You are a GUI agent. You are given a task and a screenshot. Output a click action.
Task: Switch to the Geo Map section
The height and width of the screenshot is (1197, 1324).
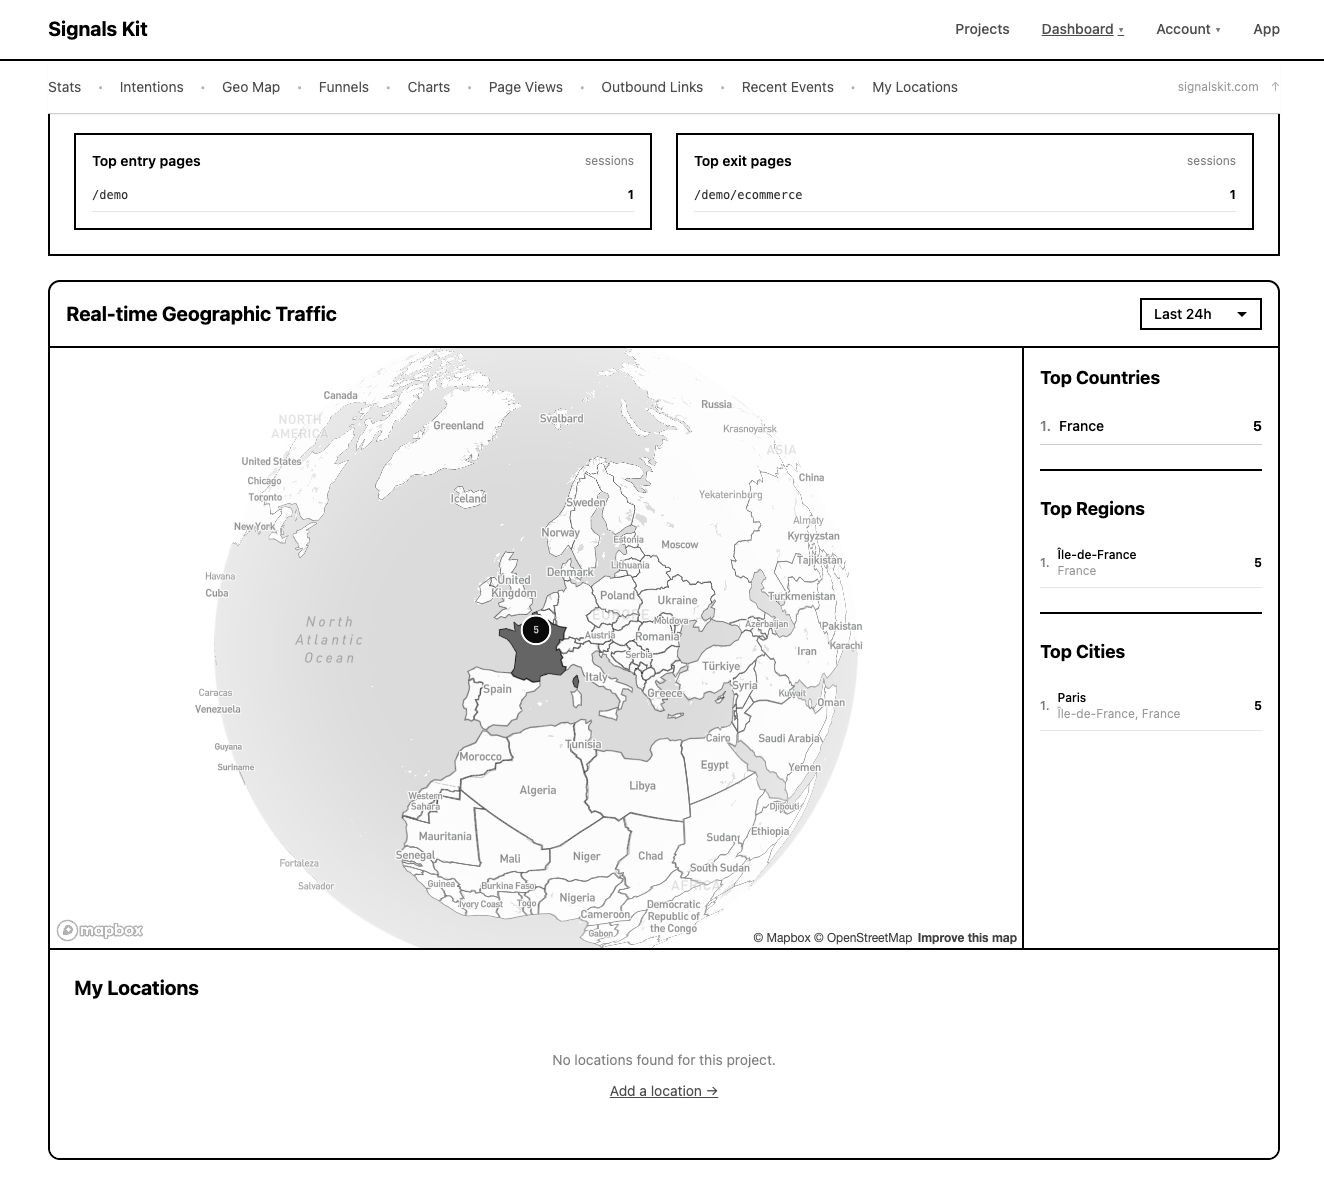(x=251, y=87)
